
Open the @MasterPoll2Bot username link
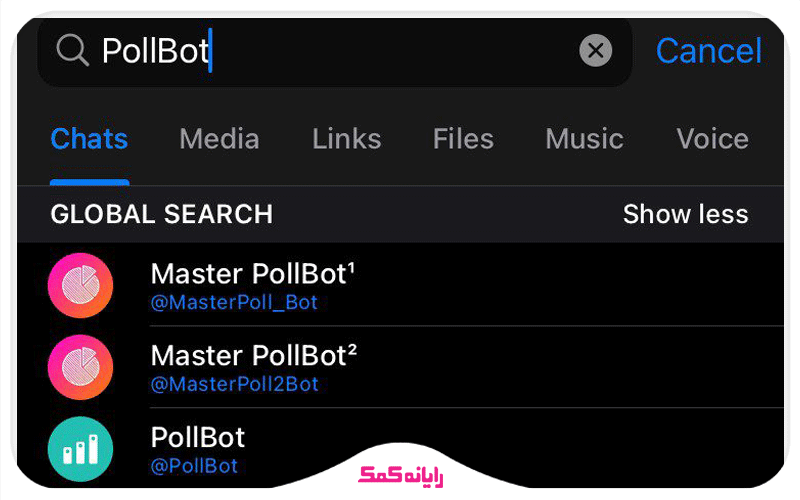(x=234, y=384)
